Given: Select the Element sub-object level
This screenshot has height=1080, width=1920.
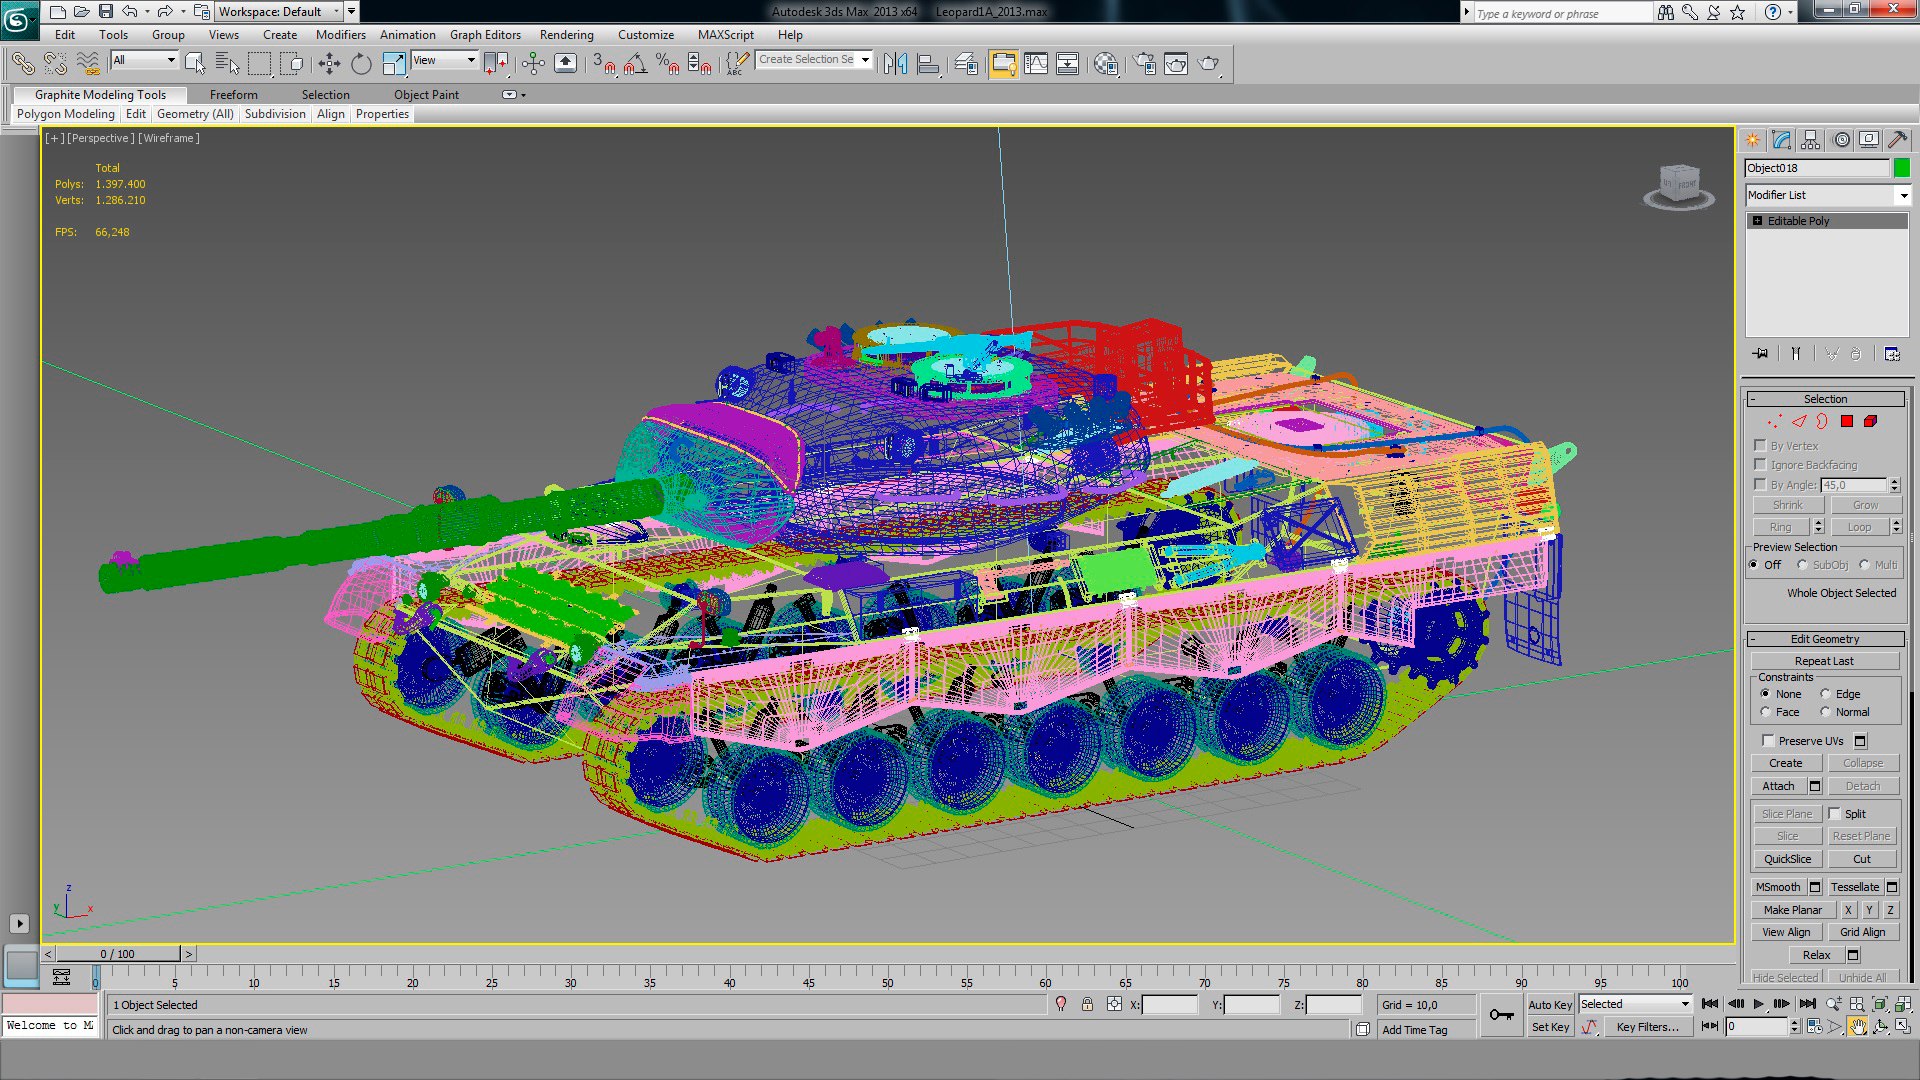Looking at the screenshot, I should coord(1871,422).
